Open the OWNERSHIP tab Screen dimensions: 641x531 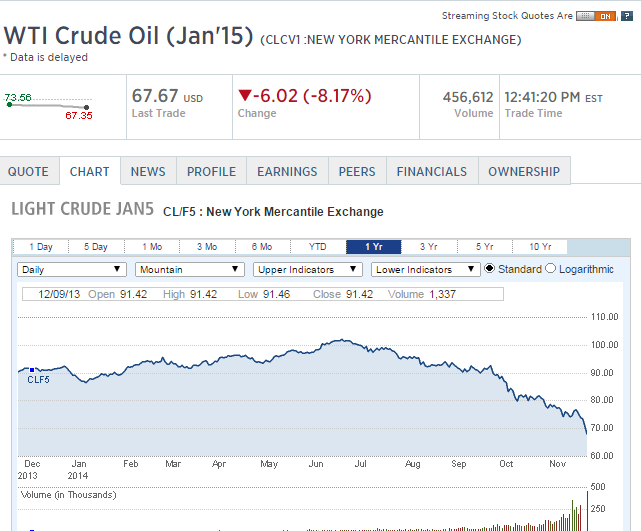[x=524, y=171]
